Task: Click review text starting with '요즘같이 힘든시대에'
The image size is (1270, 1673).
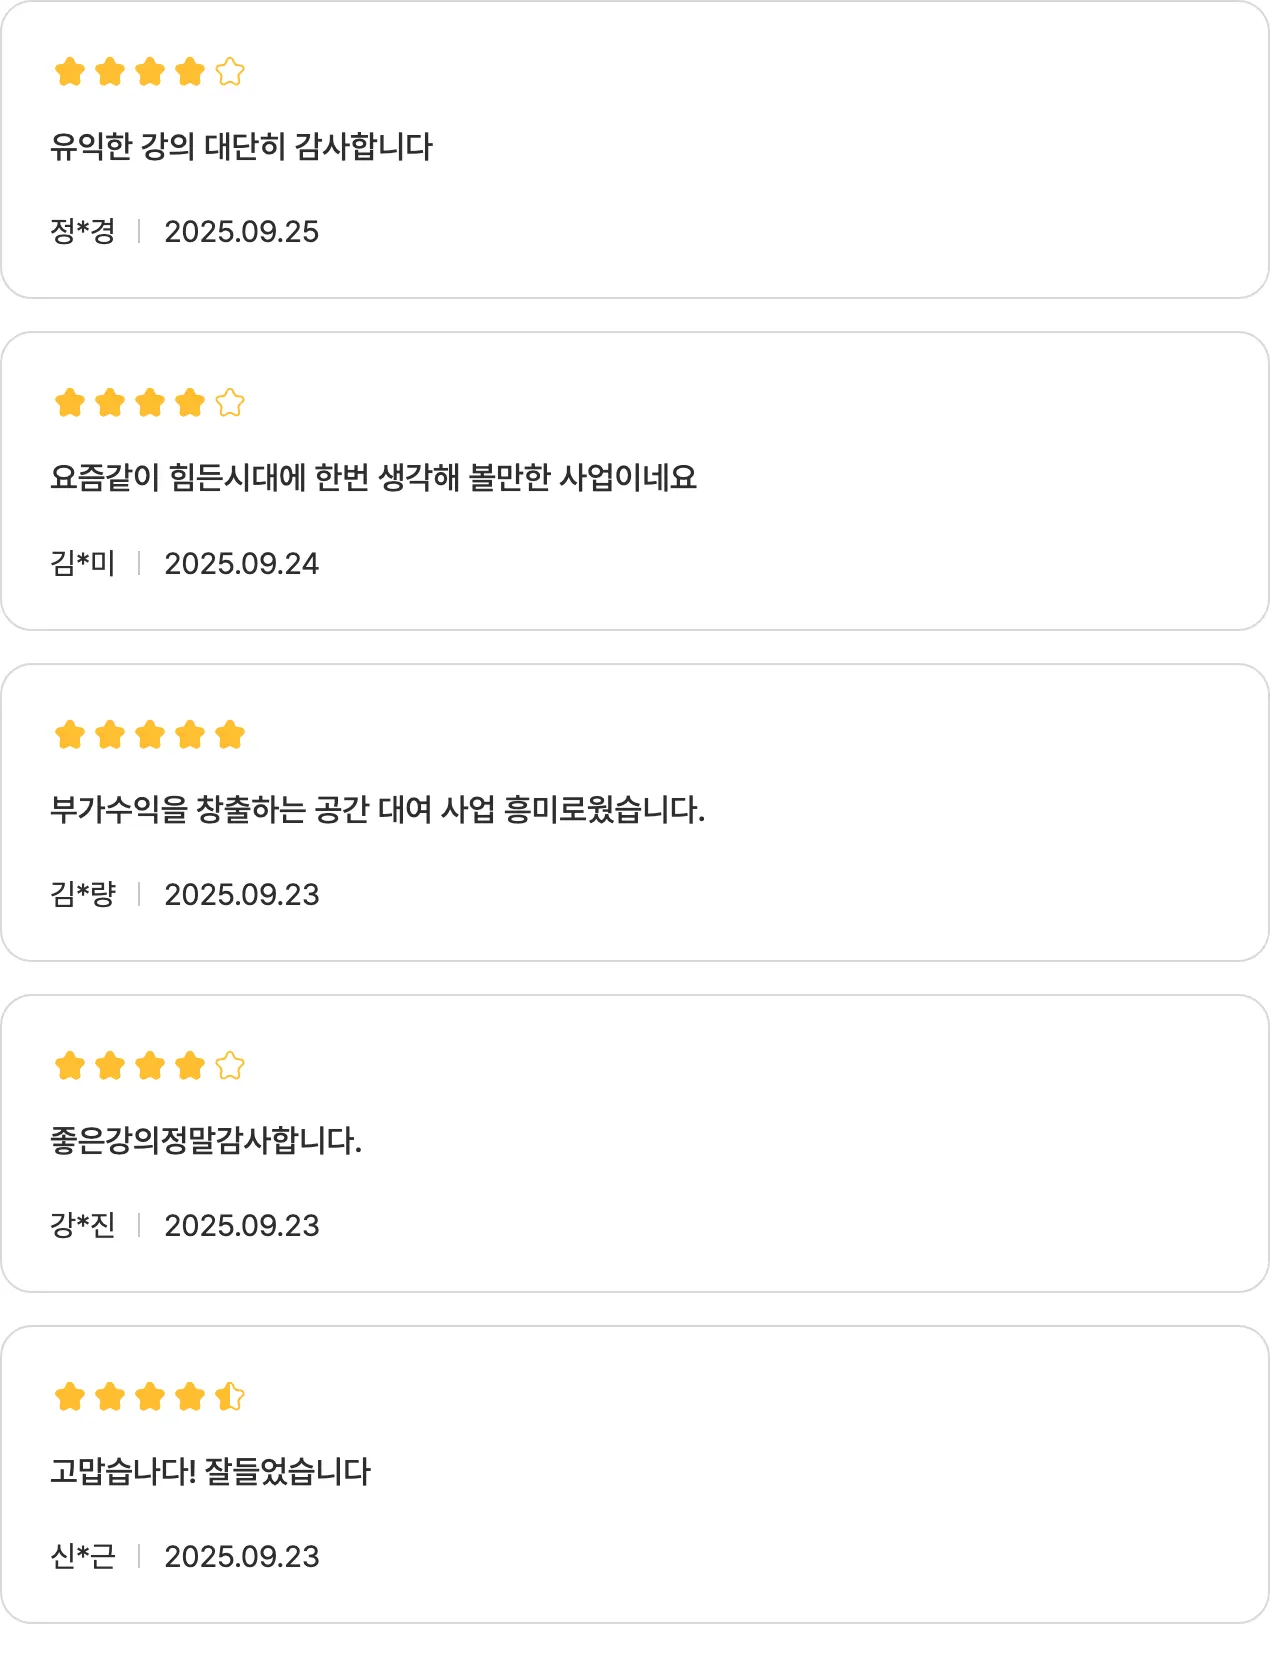Action: click(x=373, y=478)
